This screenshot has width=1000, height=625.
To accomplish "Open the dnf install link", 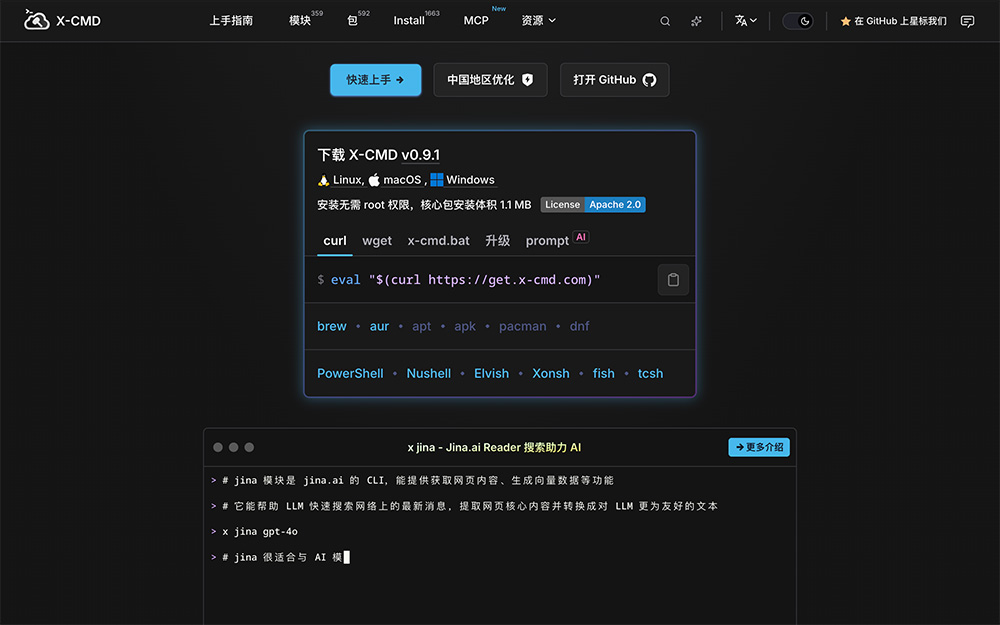I will coord(579,326).
